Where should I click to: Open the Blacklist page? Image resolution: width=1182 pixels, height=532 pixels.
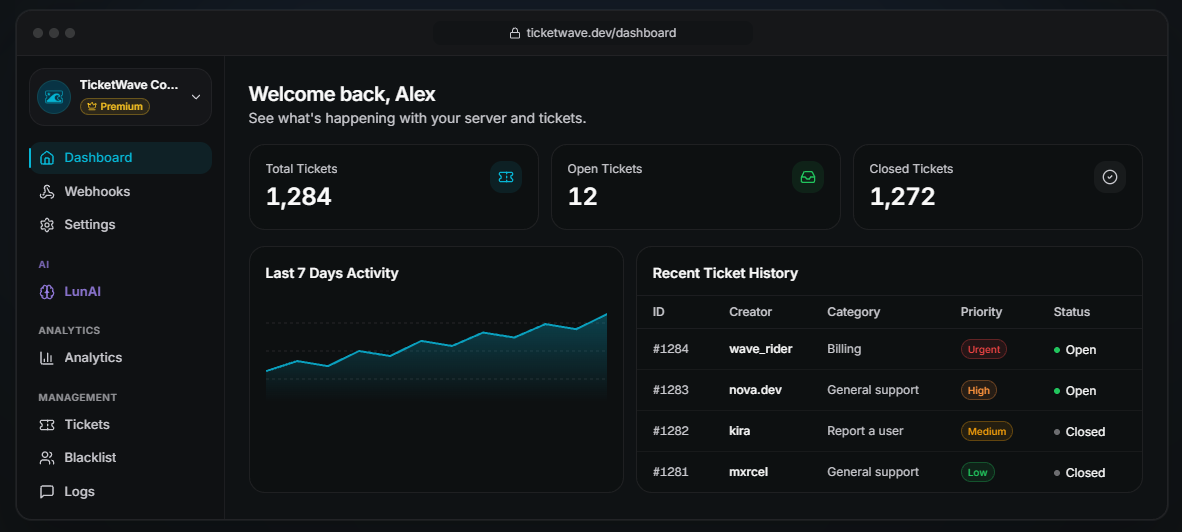[121, 458]
